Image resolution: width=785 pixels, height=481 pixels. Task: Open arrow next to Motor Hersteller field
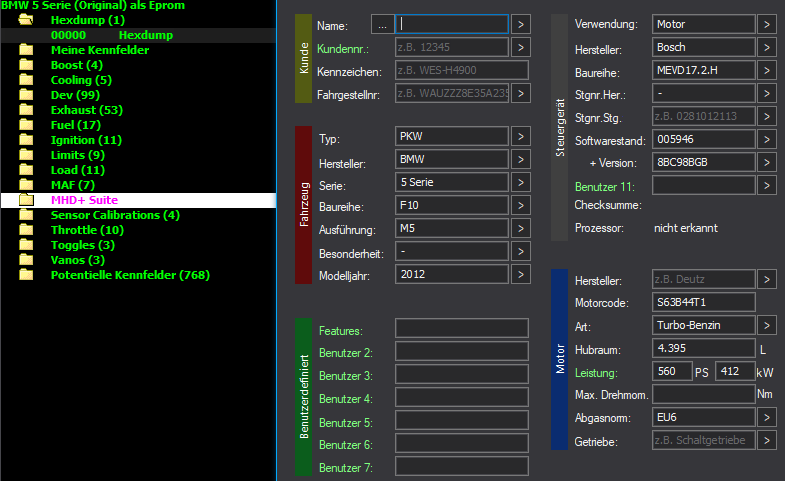(766, 280)
